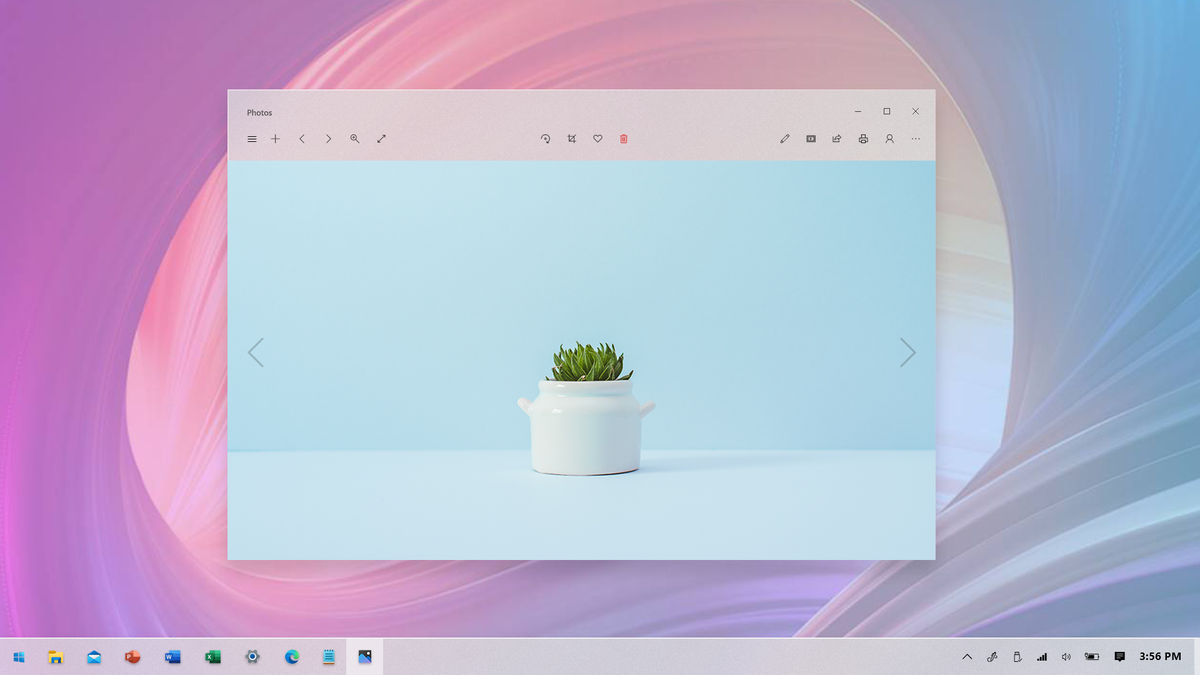Click the USB device tray icon

(x=1017, y=657)
